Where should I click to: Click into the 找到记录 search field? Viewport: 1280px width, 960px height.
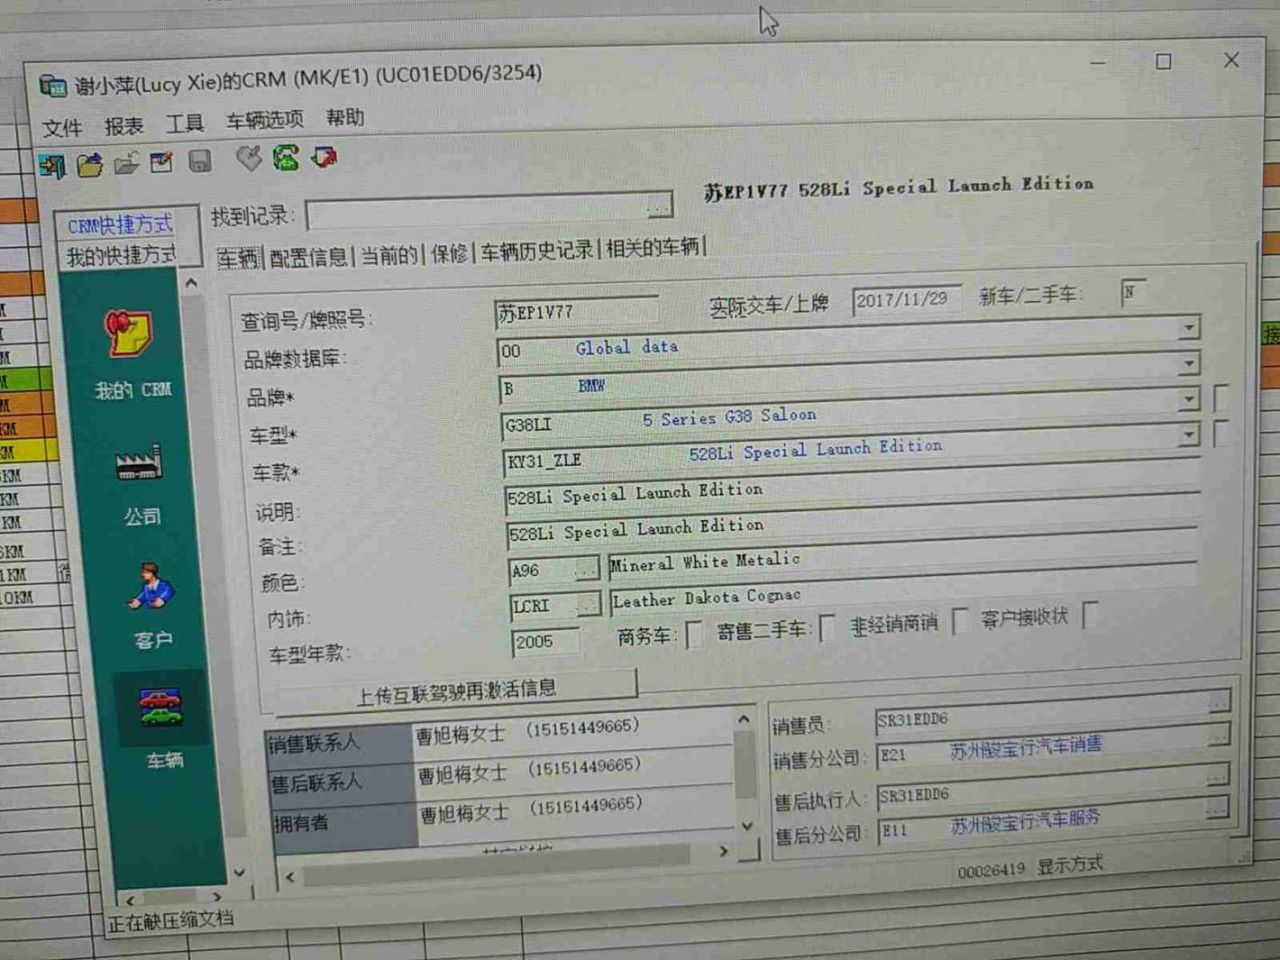[x=478, y=210]
